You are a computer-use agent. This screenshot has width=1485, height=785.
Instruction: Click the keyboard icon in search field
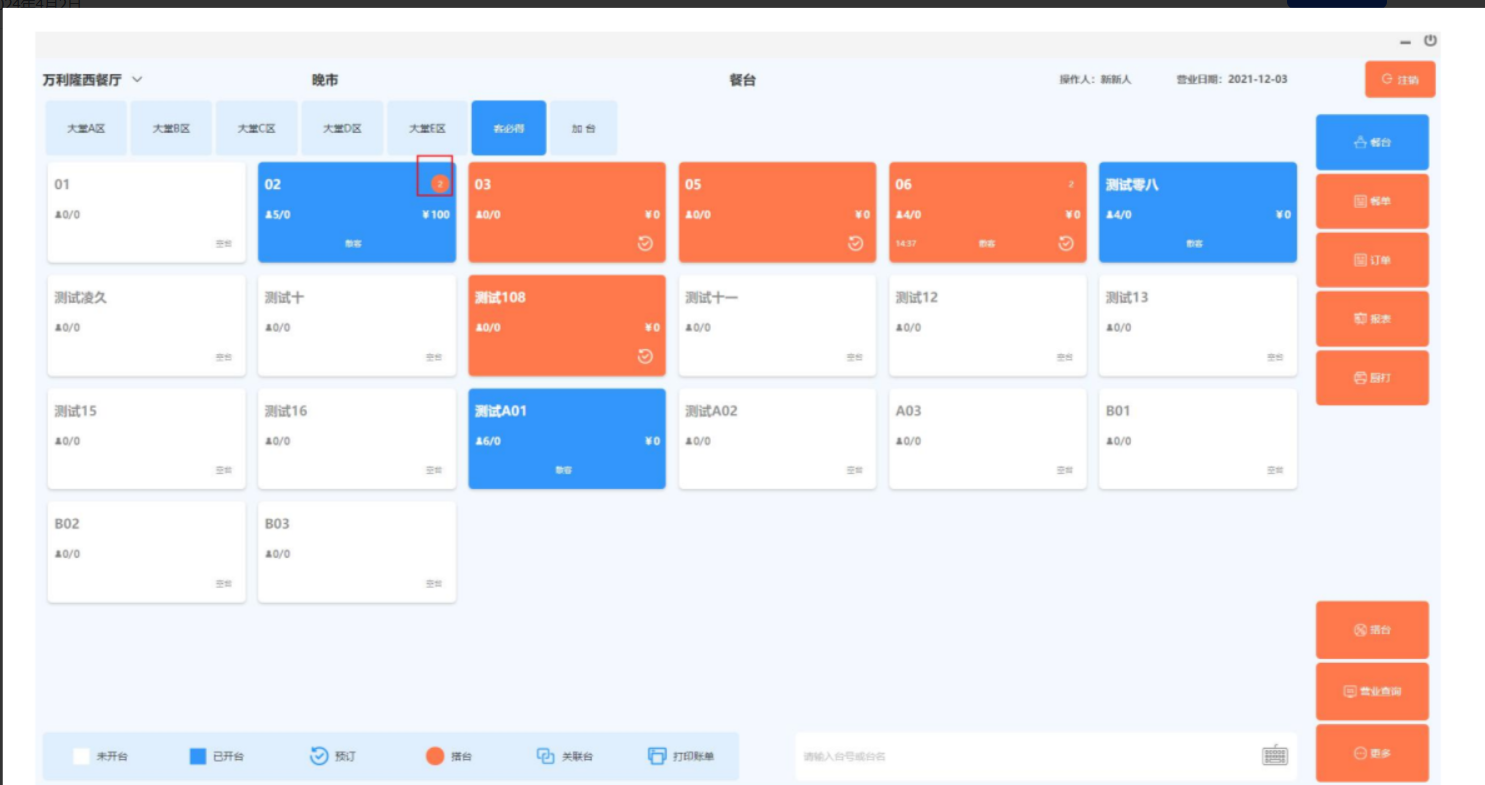[x=1274, y=756]
